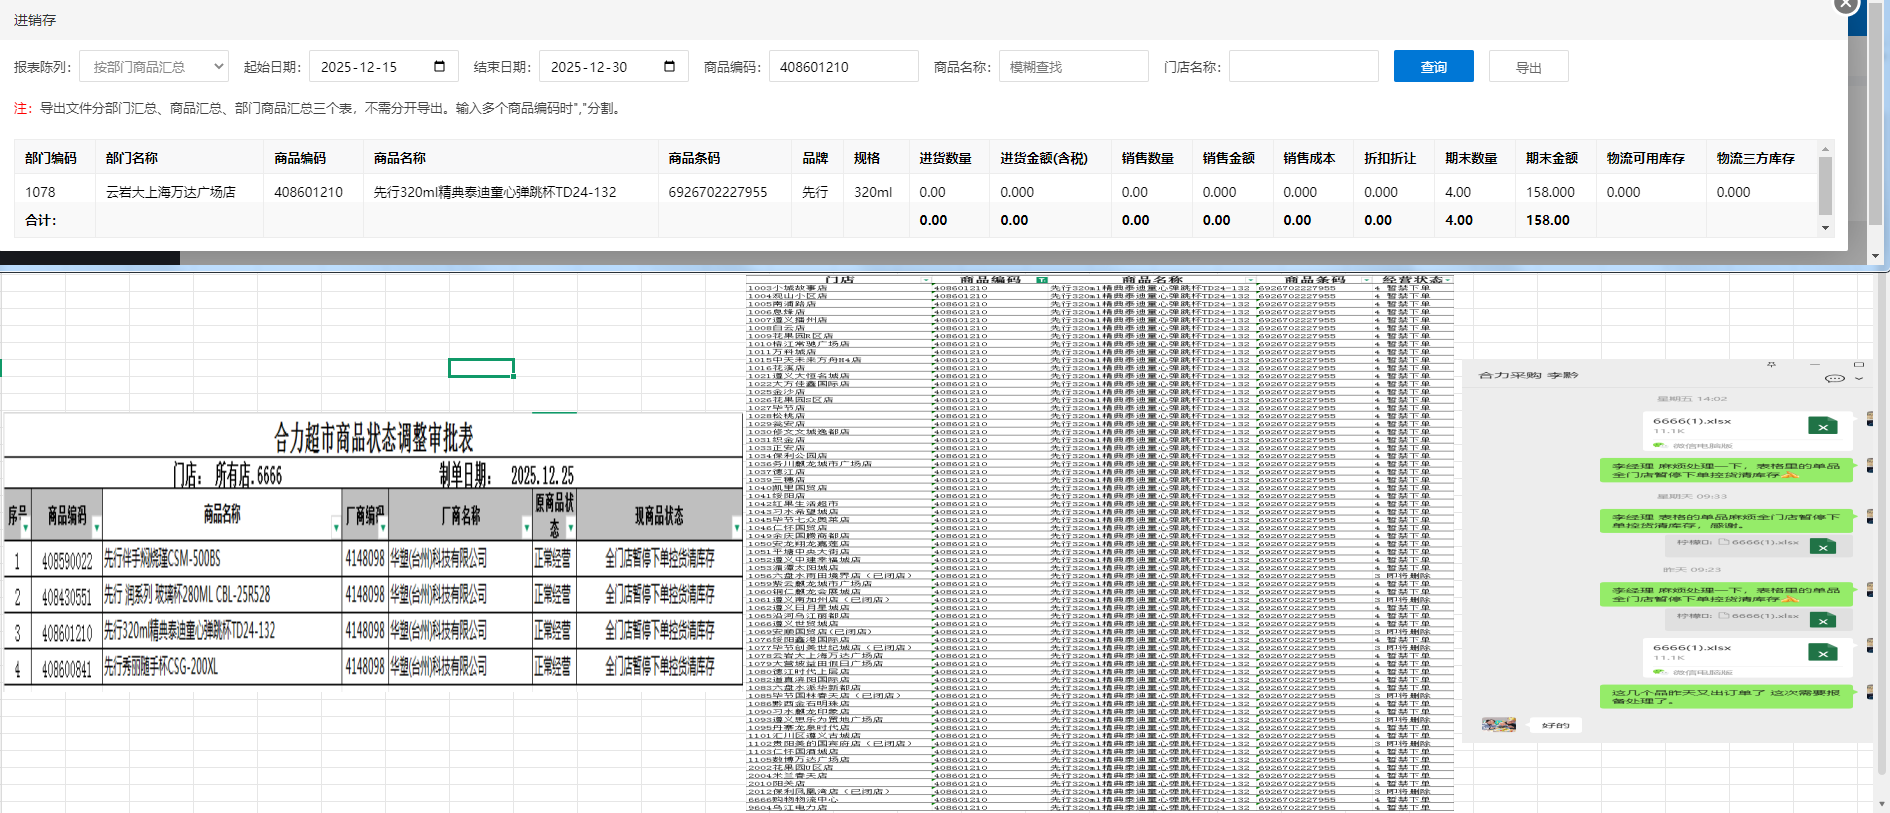1890x813 pixels.
Task: Open the topmost 6666(1).xlsx Excel file icon
Action: (x=1822, y=427)
